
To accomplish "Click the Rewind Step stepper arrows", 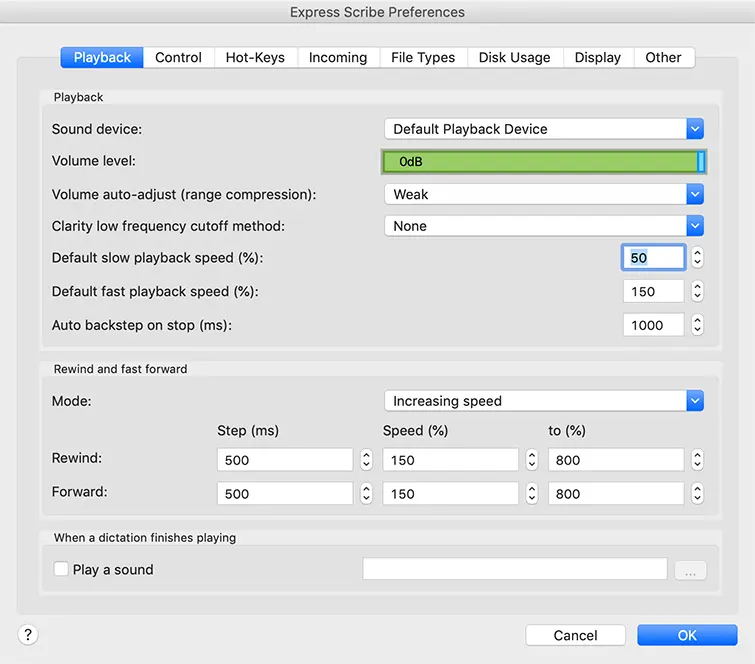I will tap(366, 460).
